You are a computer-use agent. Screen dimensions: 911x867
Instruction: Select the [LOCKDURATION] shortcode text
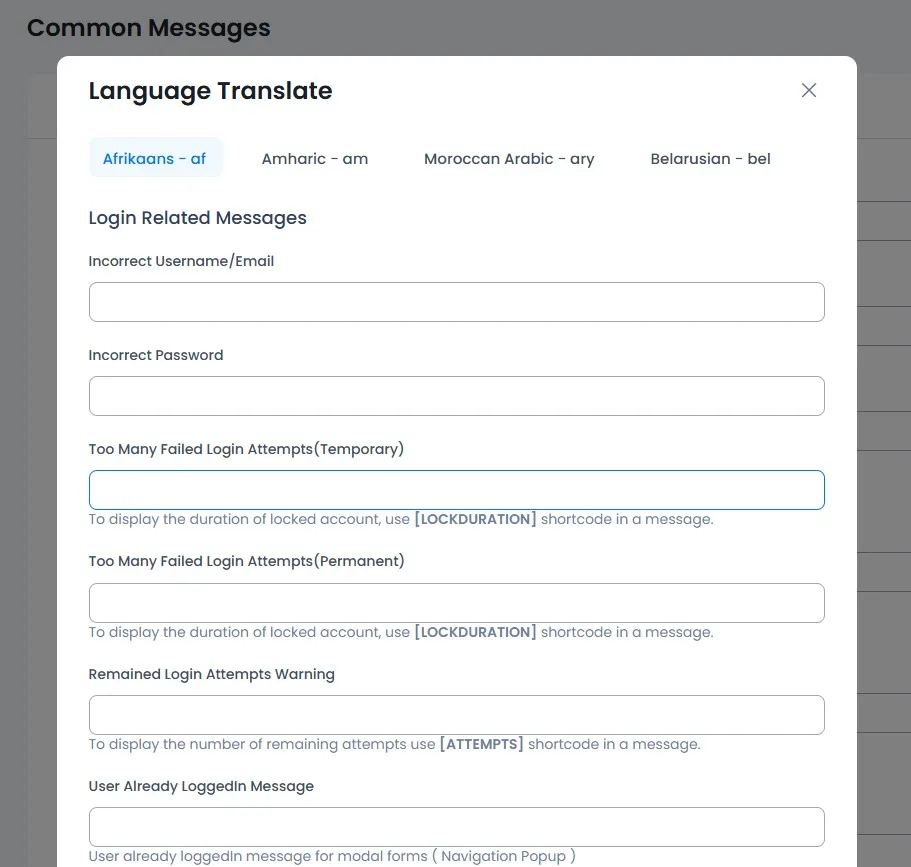pos(475,519)
